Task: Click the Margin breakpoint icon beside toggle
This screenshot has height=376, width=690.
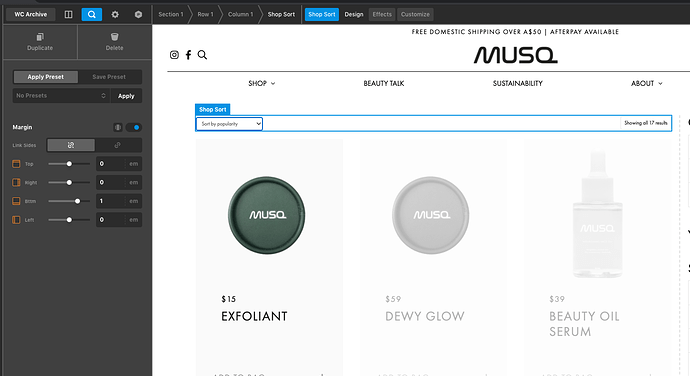Action: pos(118,127)
